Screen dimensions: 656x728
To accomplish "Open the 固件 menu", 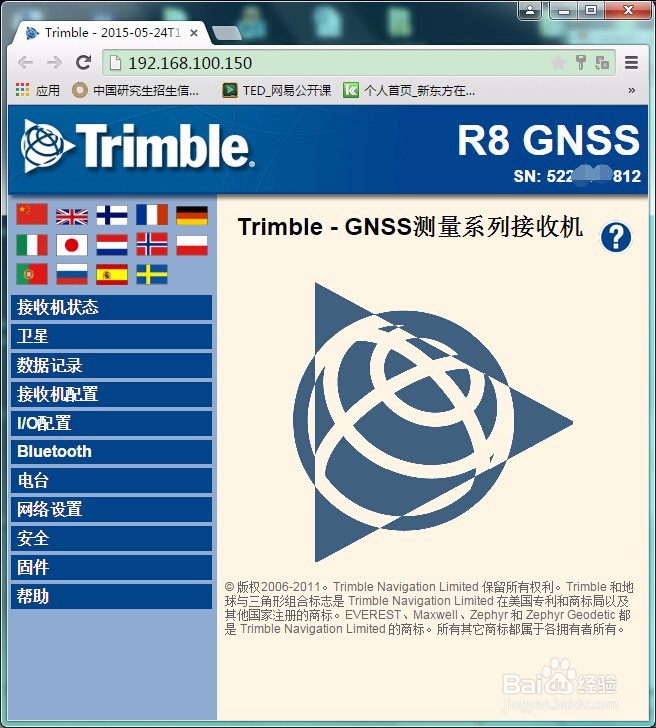I will (x=111, y=567).
